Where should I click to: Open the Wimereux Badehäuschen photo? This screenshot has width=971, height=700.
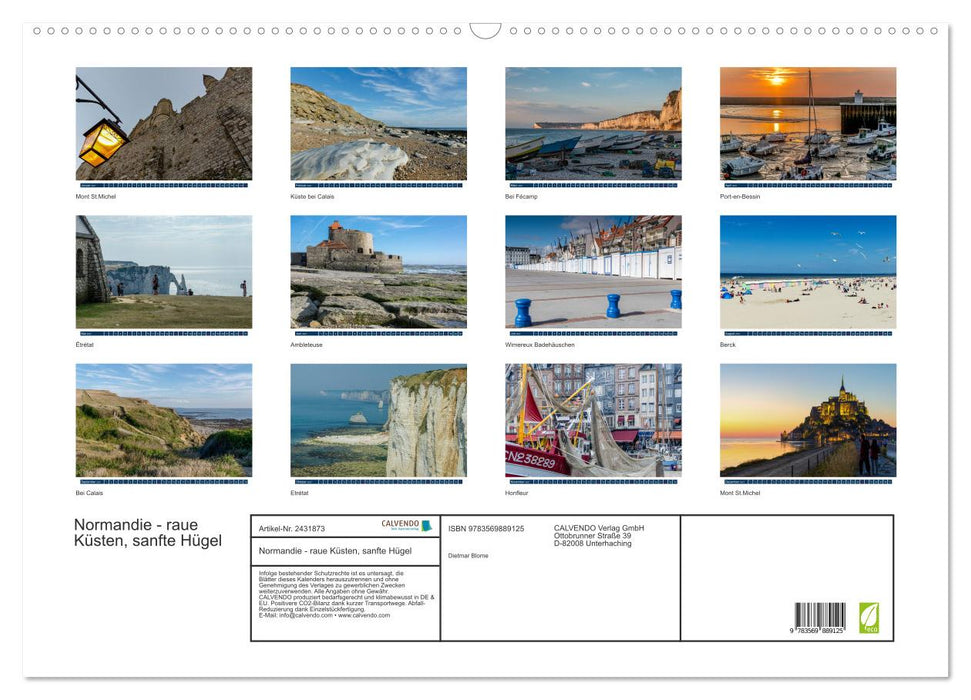point(593,272)
